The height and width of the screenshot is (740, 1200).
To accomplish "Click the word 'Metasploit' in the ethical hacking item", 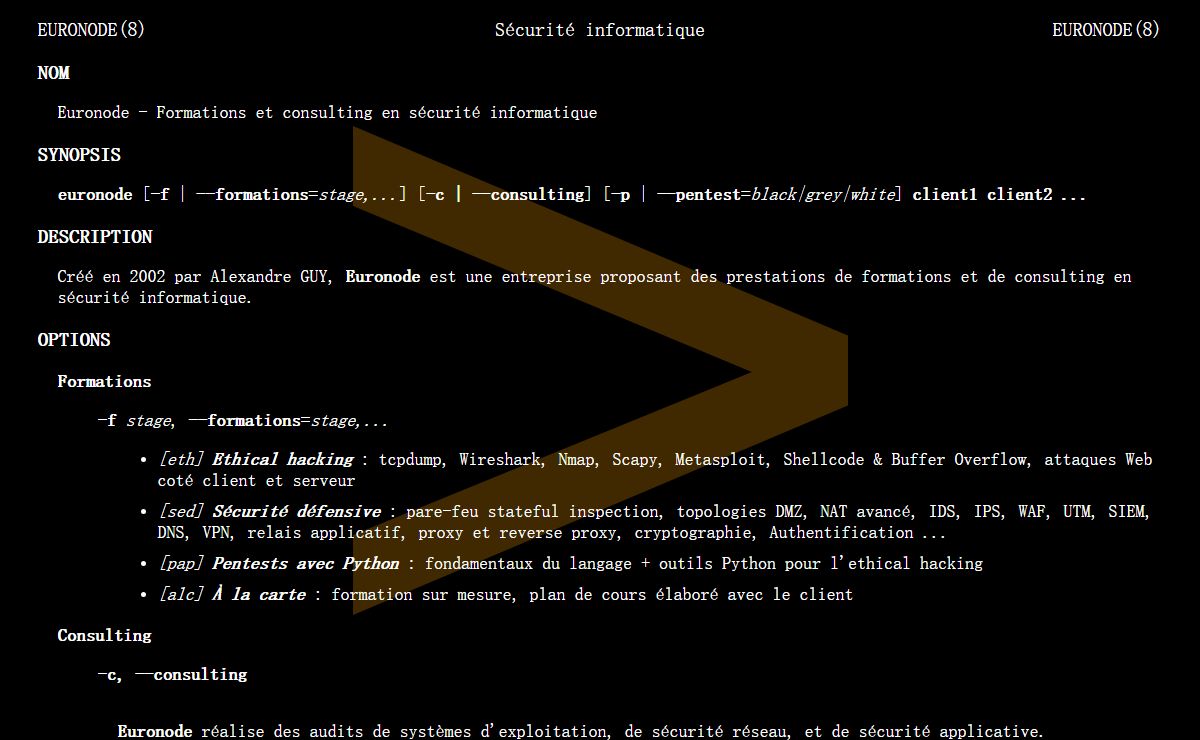I will tap(721, 460).
